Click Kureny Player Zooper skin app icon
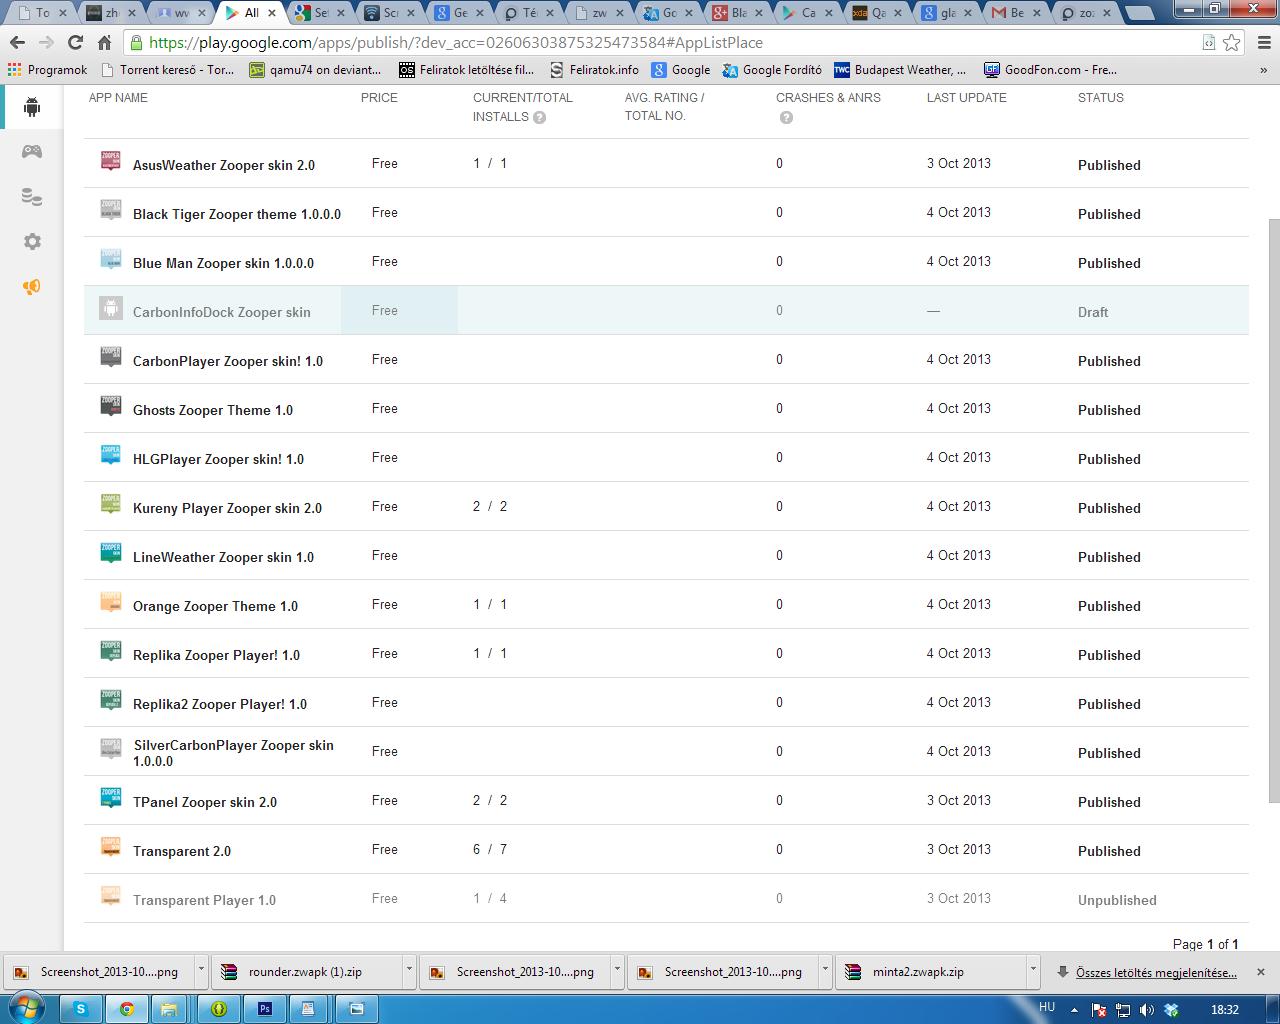Screen dimensions: 1280x1024 click(110, 505)
